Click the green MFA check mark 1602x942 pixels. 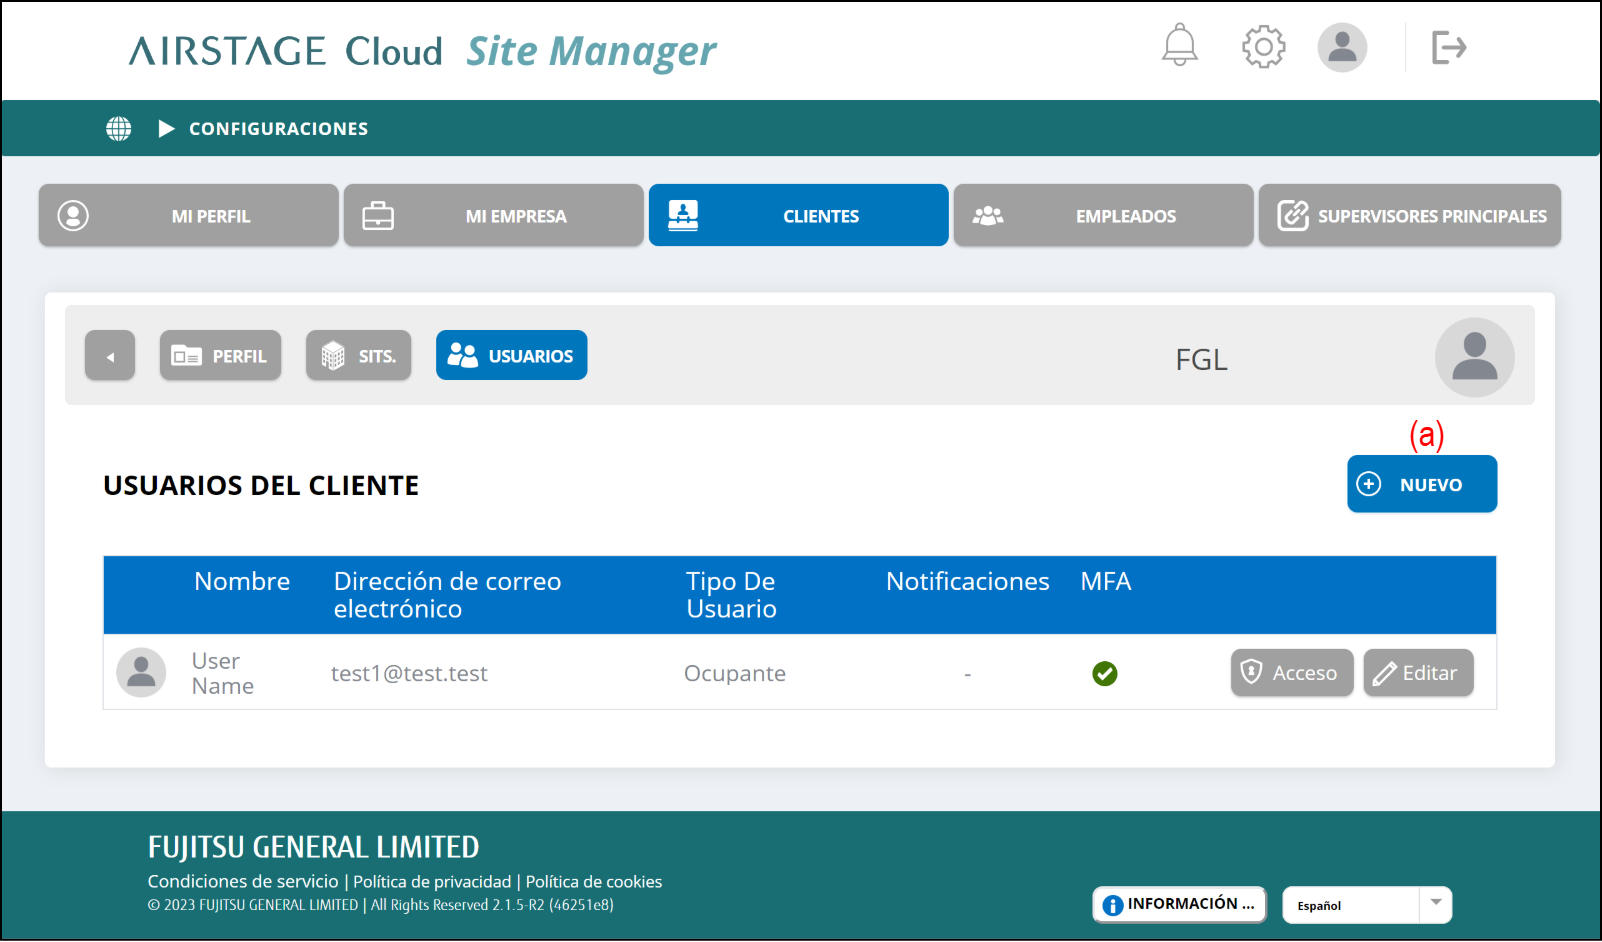(x=1104, y=674)
